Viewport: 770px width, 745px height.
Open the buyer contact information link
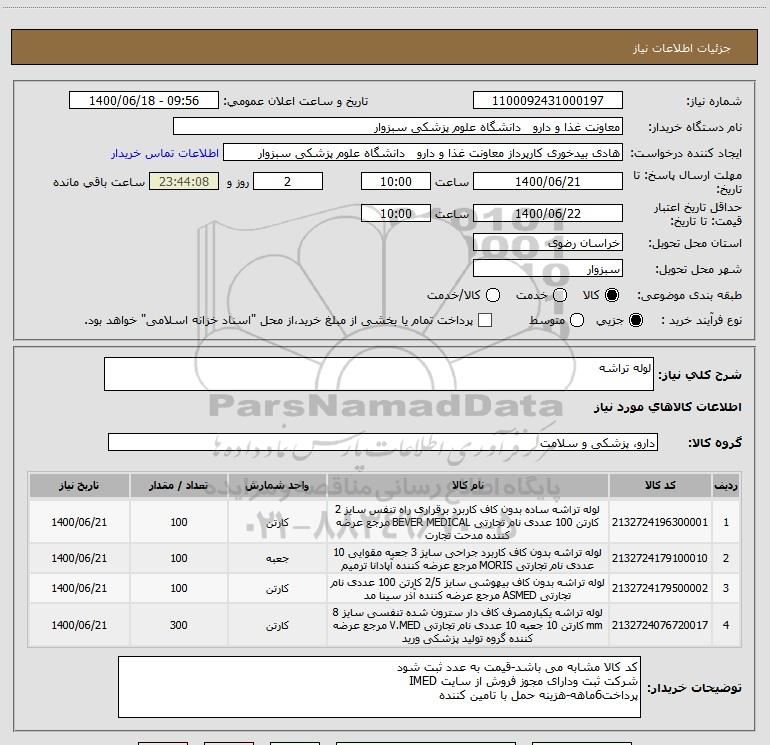165,153
